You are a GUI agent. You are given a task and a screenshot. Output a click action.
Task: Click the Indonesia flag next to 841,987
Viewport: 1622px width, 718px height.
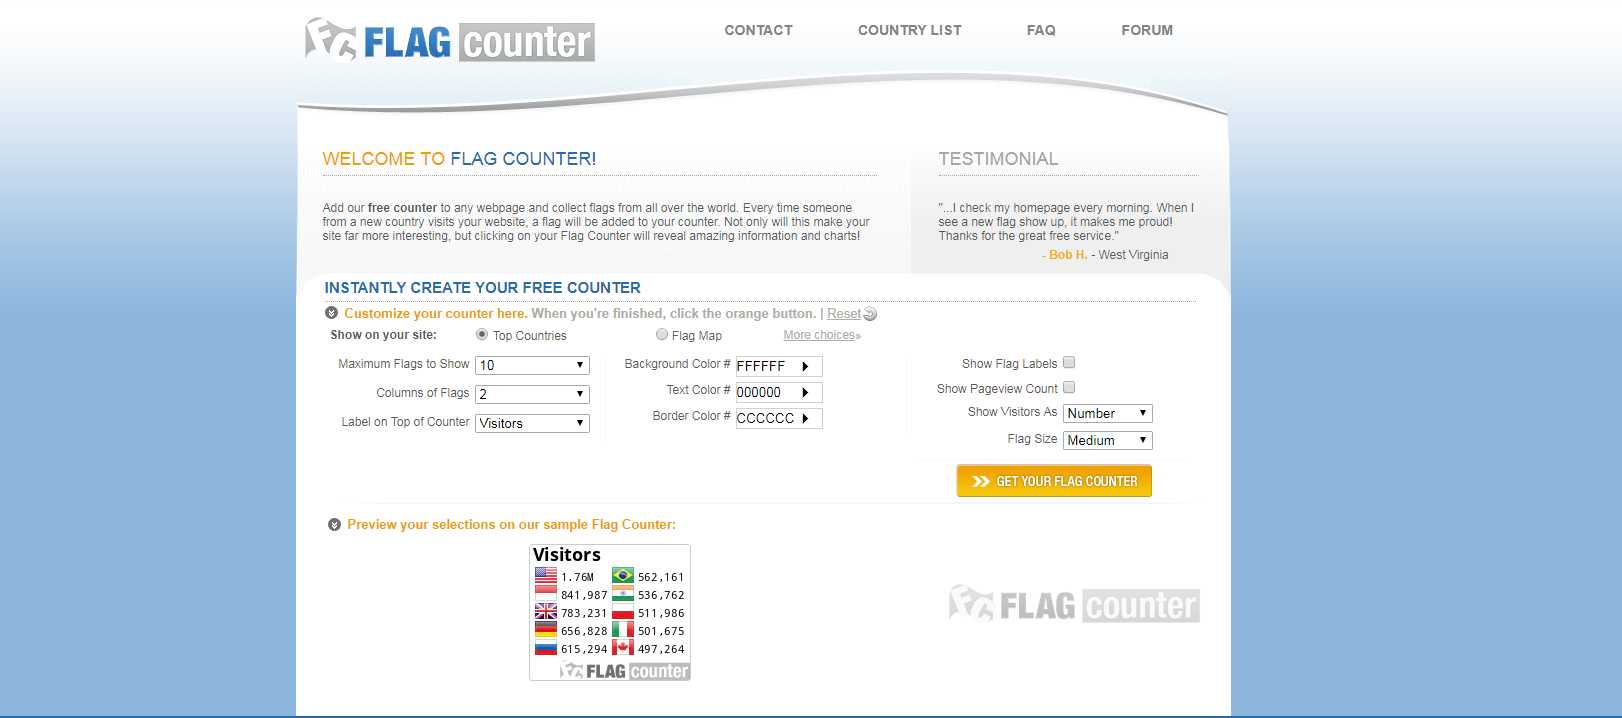[x=546, y=594]
